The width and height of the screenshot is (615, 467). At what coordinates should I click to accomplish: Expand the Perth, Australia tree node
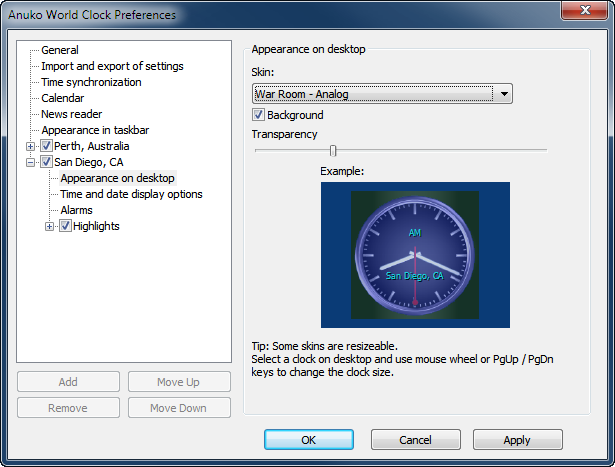[30, 146]
